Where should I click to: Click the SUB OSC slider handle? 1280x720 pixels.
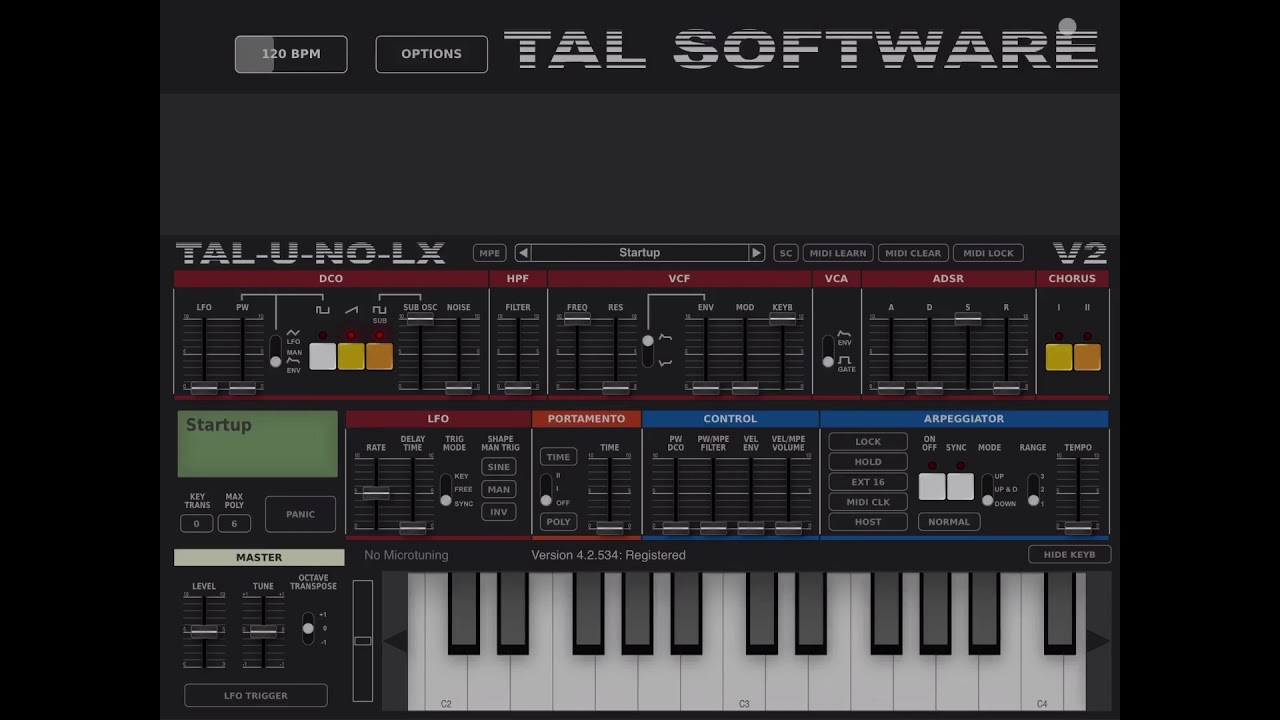coord(420,319)
